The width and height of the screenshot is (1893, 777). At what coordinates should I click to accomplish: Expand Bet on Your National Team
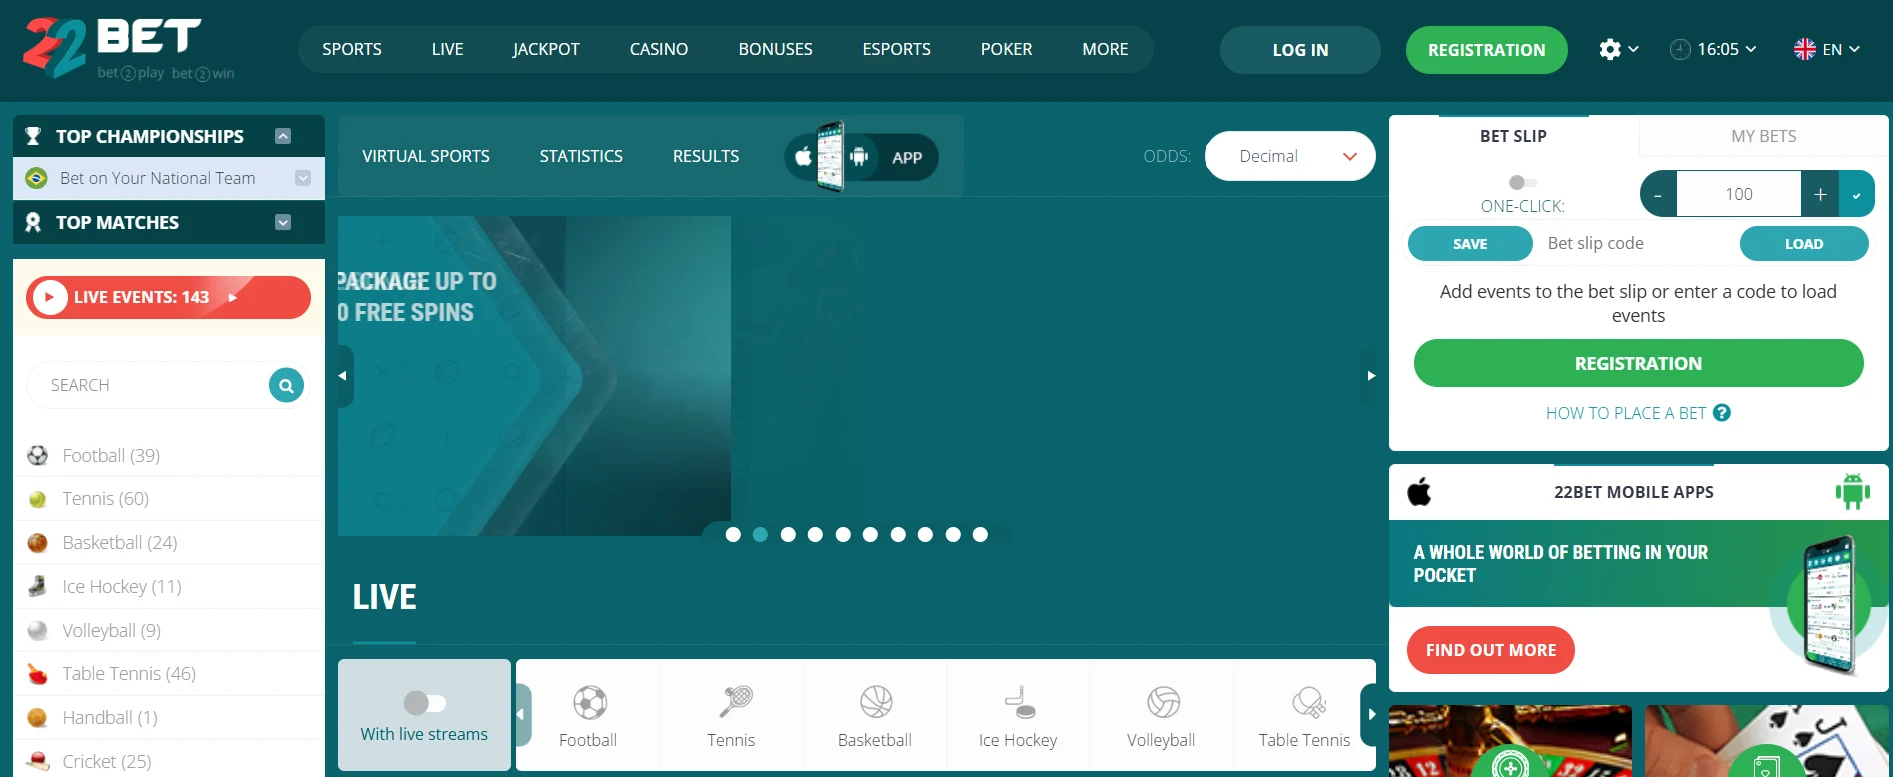coord(303,178)
